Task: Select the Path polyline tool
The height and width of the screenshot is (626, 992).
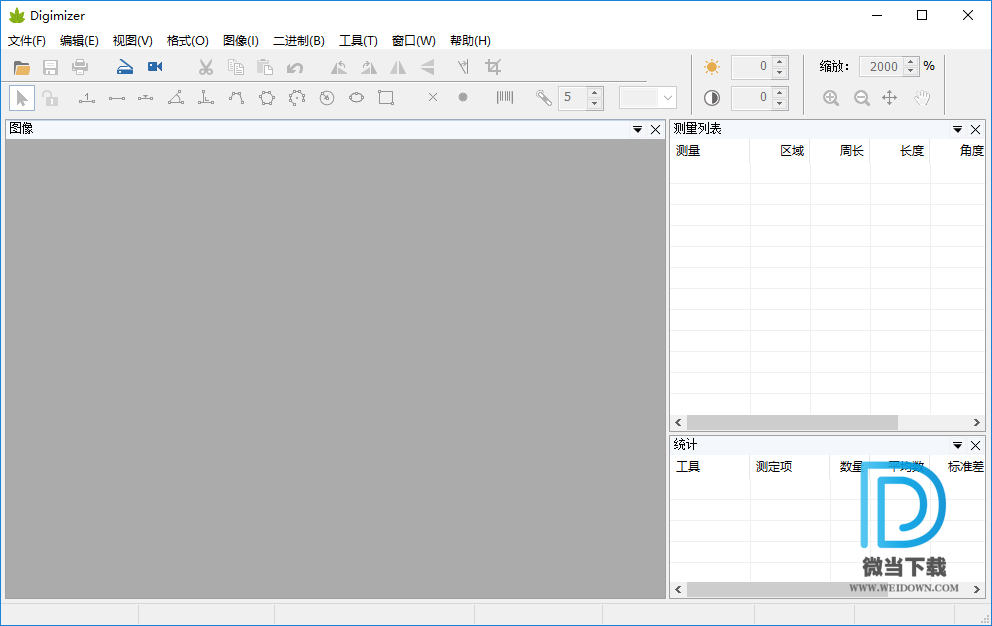Action: click(x=236, y=97)
